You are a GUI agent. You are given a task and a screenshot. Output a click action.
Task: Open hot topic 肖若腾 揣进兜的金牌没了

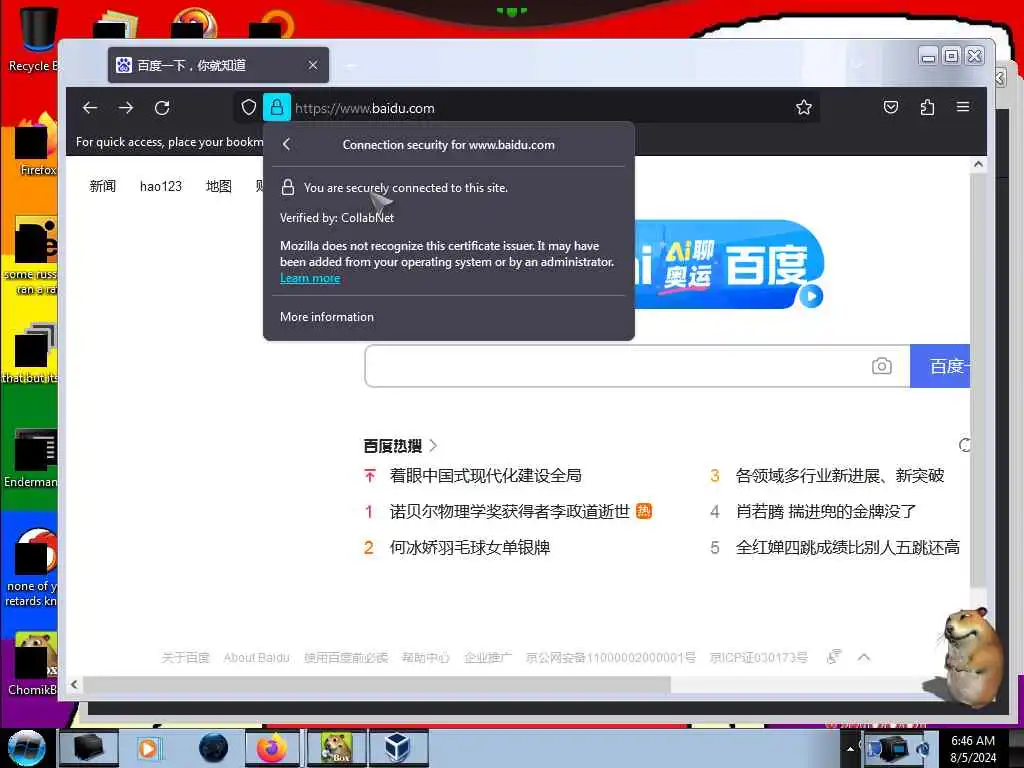tap(825, 511)
